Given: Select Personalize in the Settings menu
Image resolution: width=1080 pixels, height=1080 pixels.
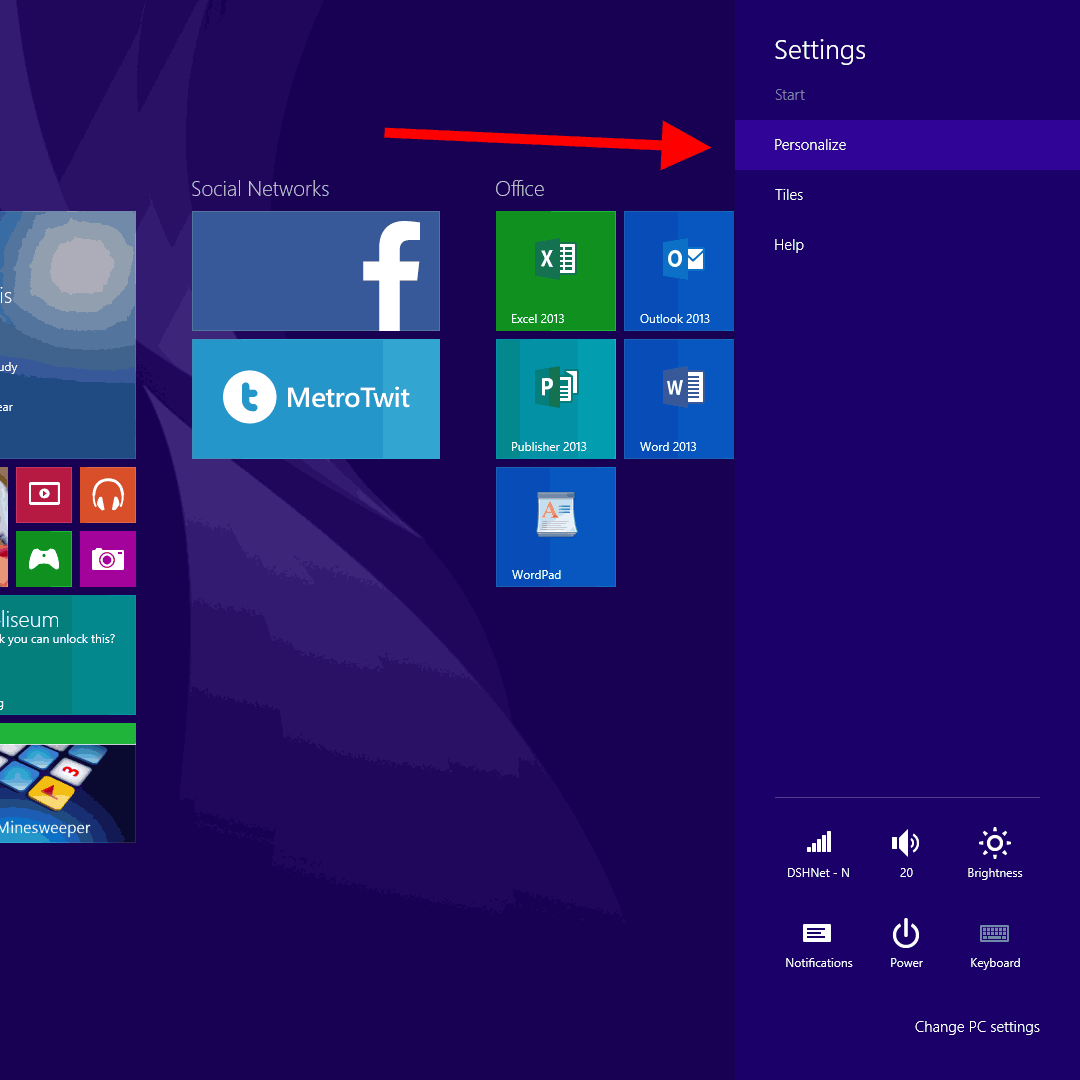Looking at the screenshot, I should pos(810,145).
